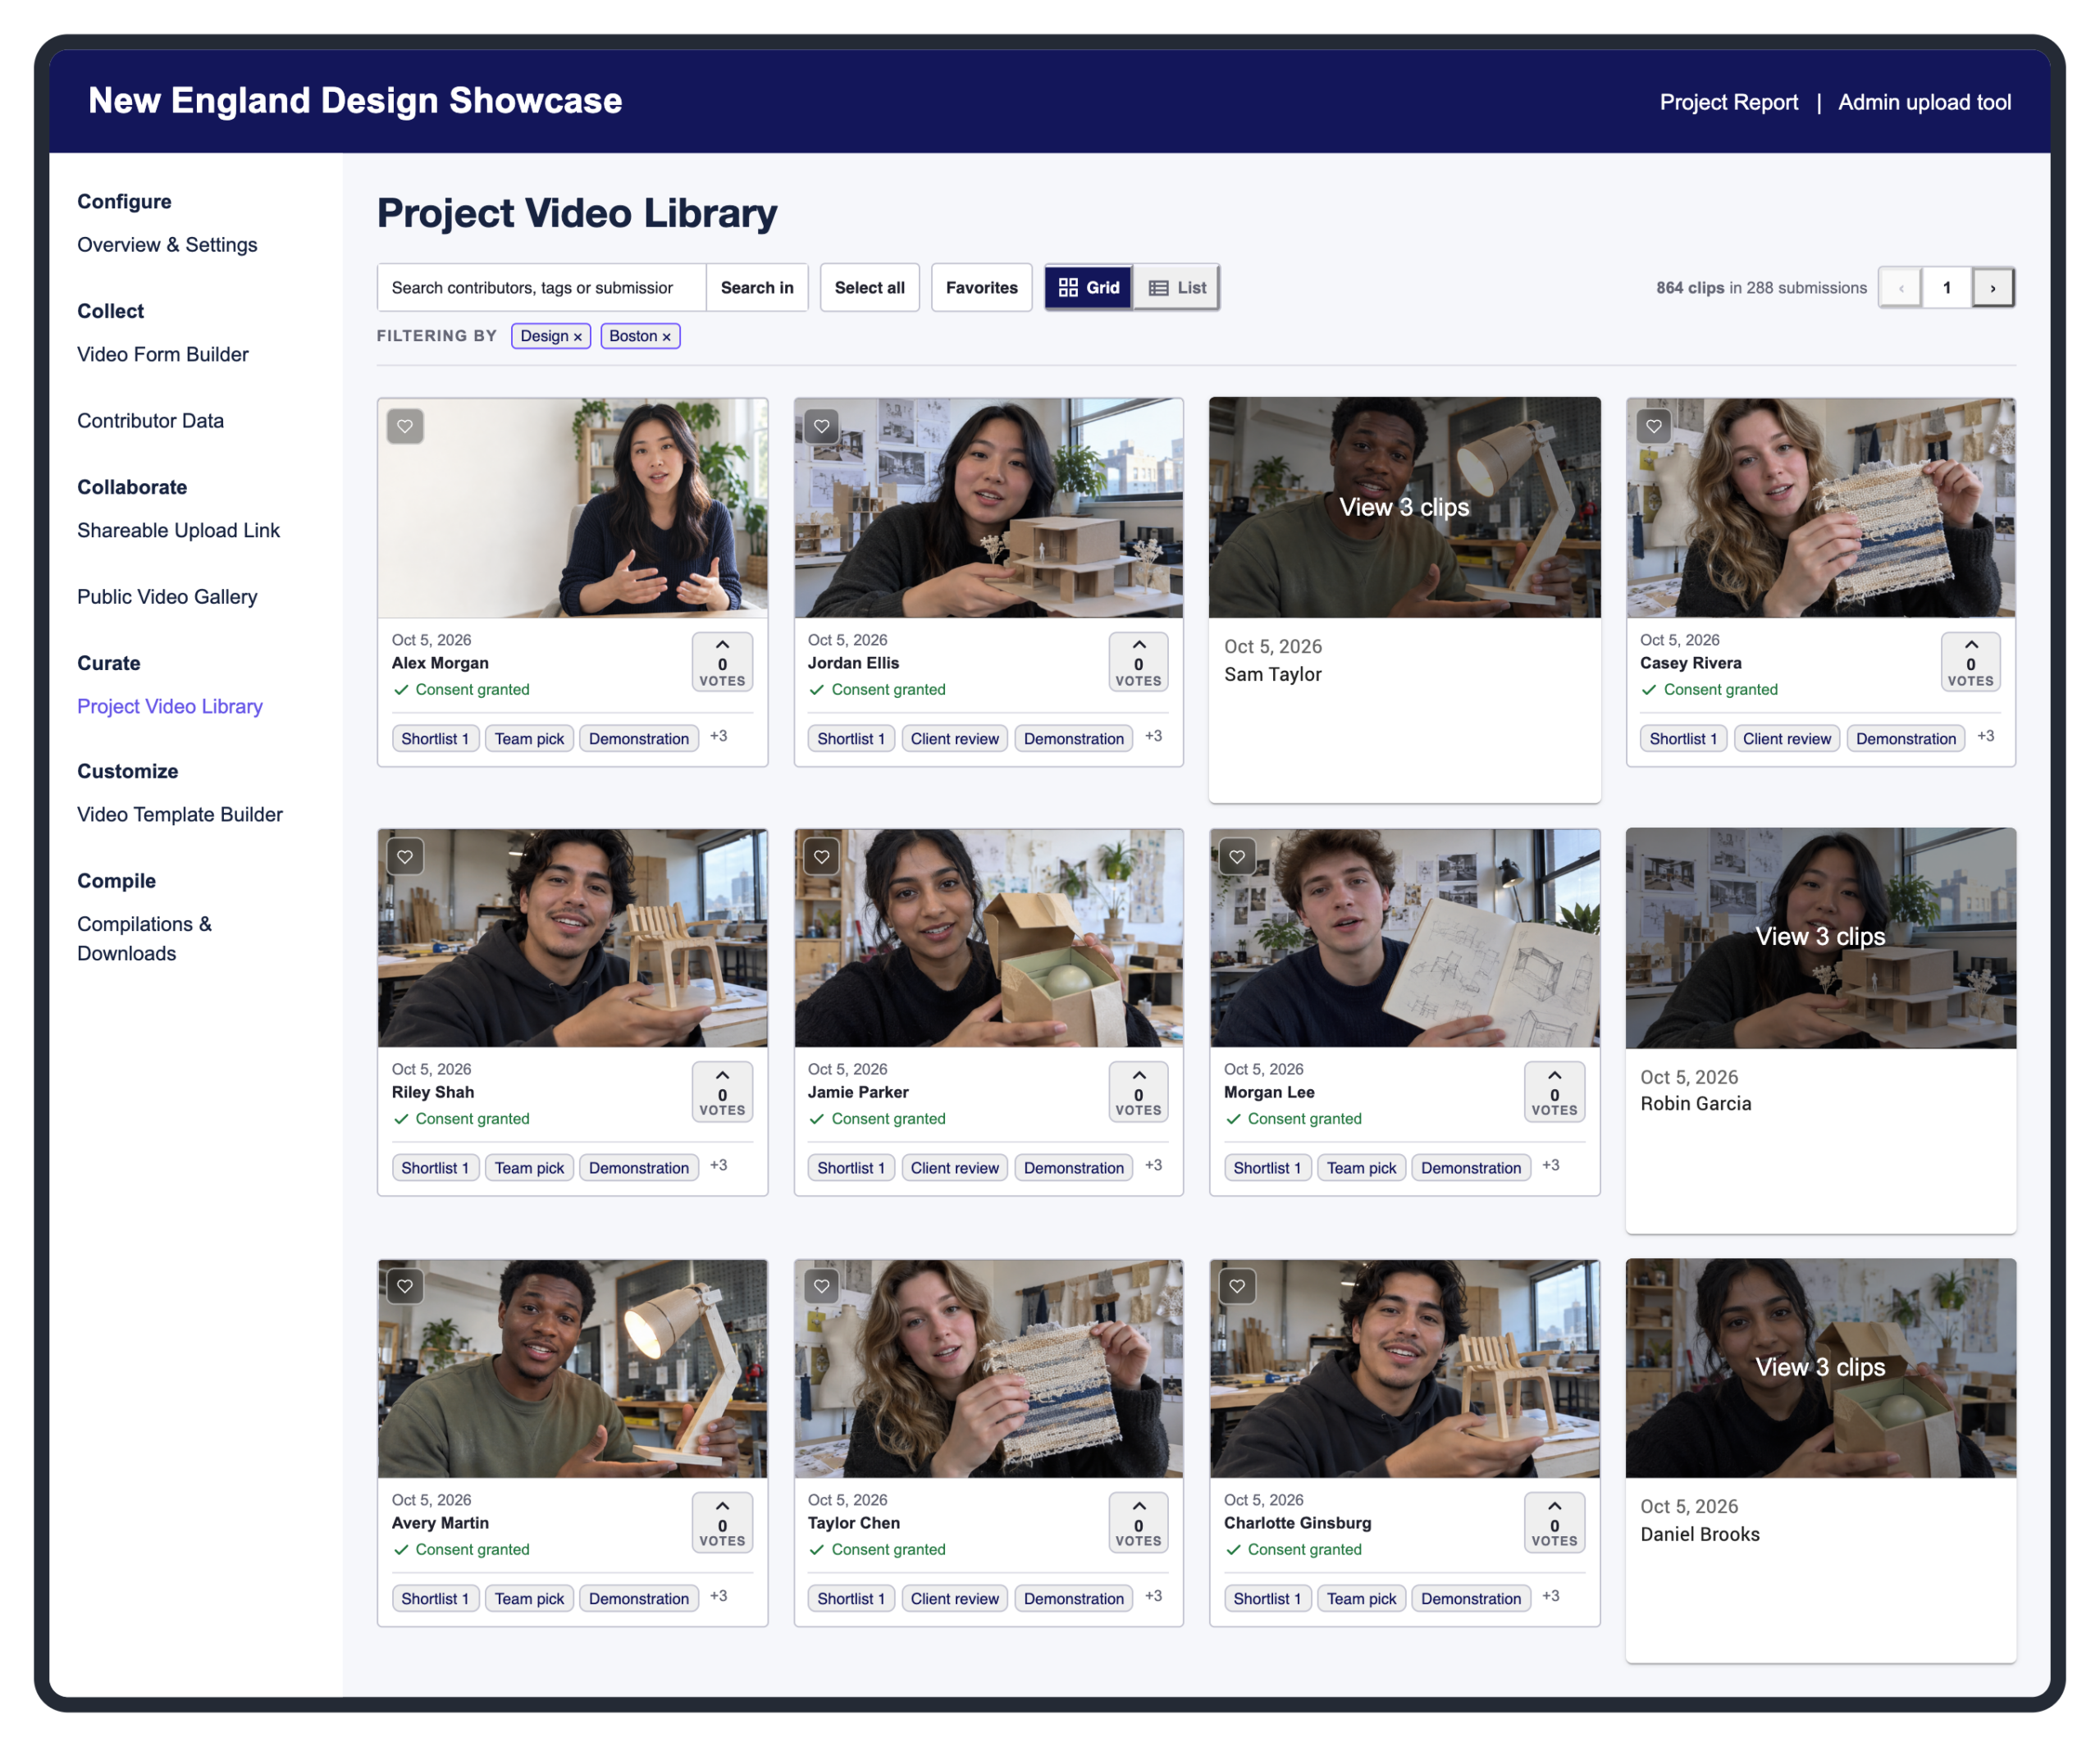The height and width of the screenshot is (1747, 2100).
Task: Open the Search in dropdown
Action: [x=757, y=288]
